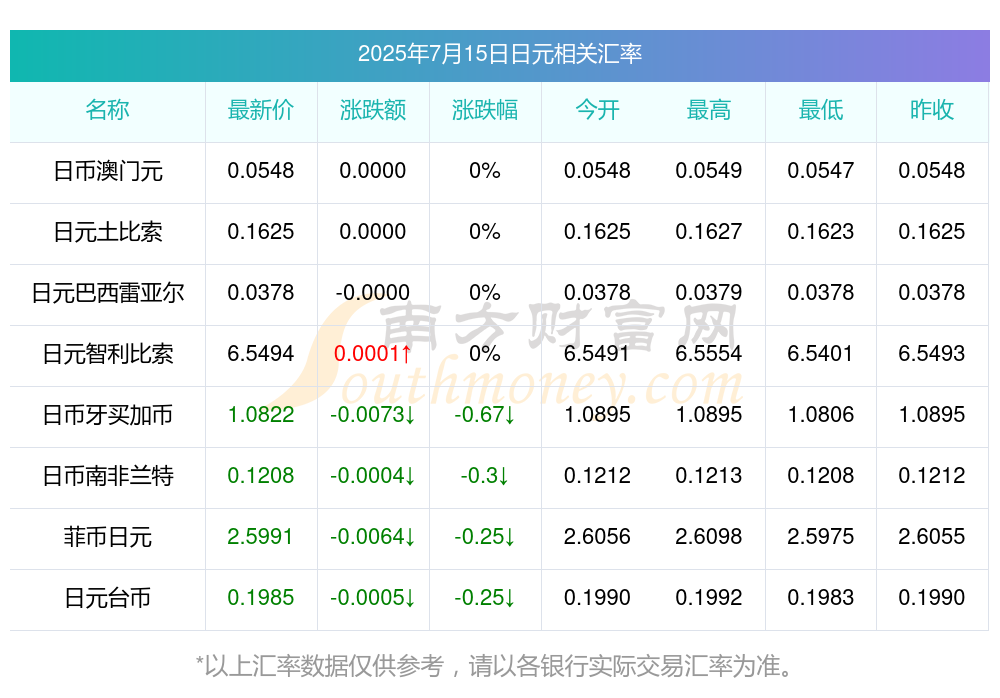
Task: Click the green -0.0073 down-arrow value
Action: point(373,415)
